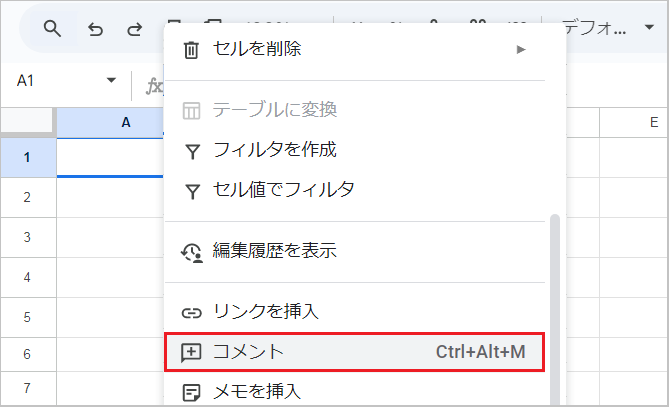Click the history clock icon beside 編集履歴を表示
Image resolution: width=671 pixels, height=408 pixels.
point(192,251)
